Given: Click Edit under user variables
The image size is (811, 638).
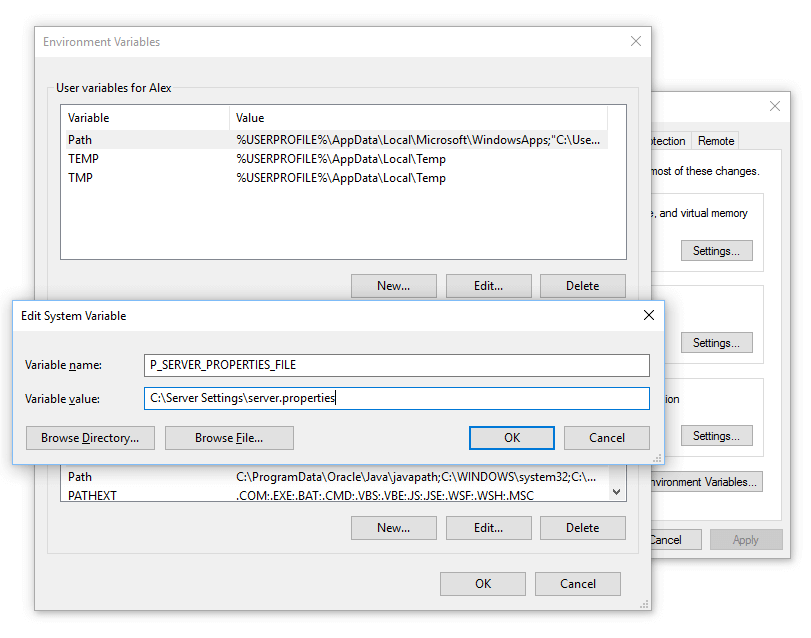Looking at the screenshot, I should click(488, 286).
